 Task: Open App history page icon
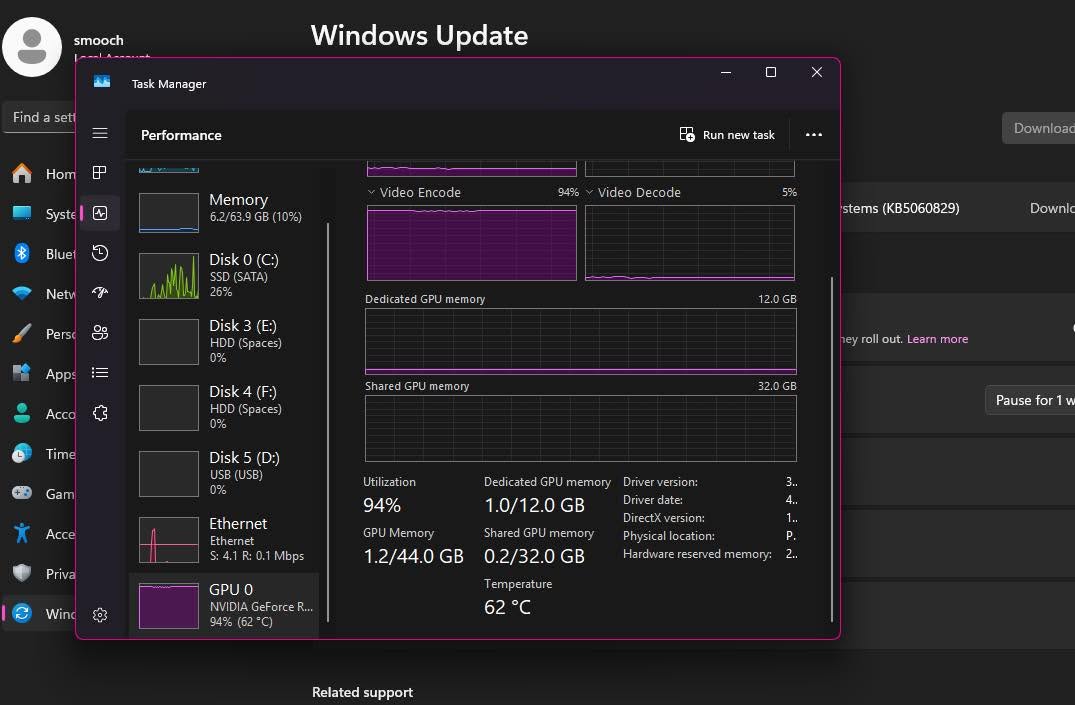[100, 253]
